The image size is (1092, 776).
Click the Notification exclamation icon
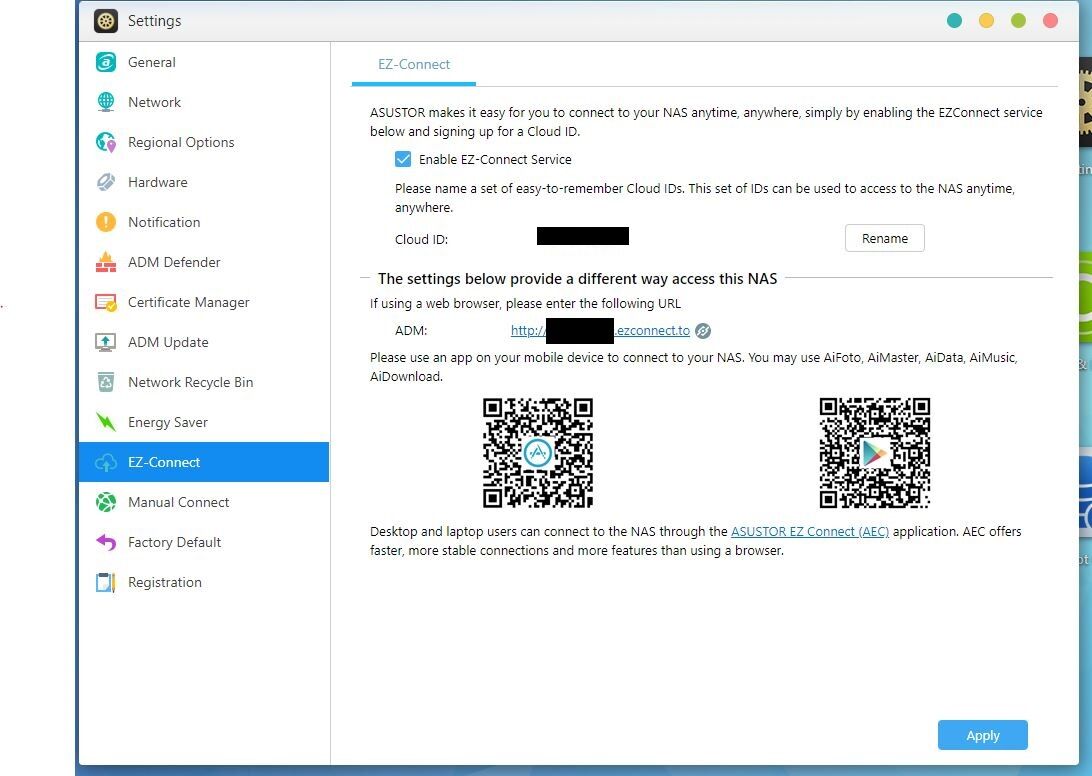[x=106, y=222]
